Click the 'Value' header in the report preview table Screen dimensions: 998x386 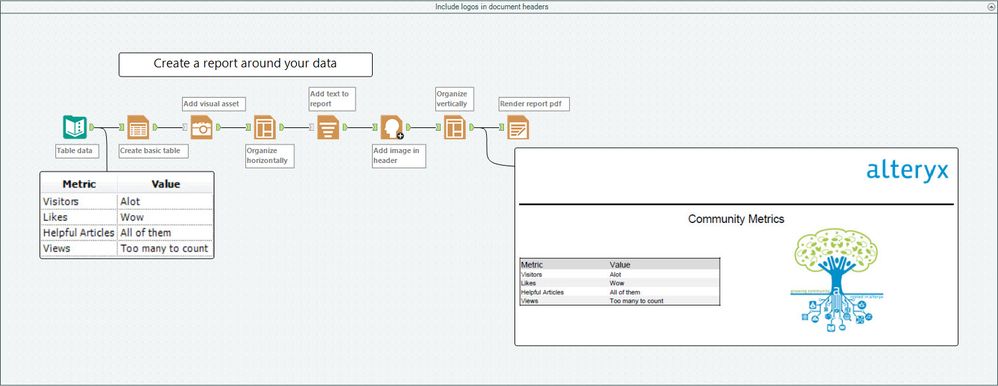620,264
